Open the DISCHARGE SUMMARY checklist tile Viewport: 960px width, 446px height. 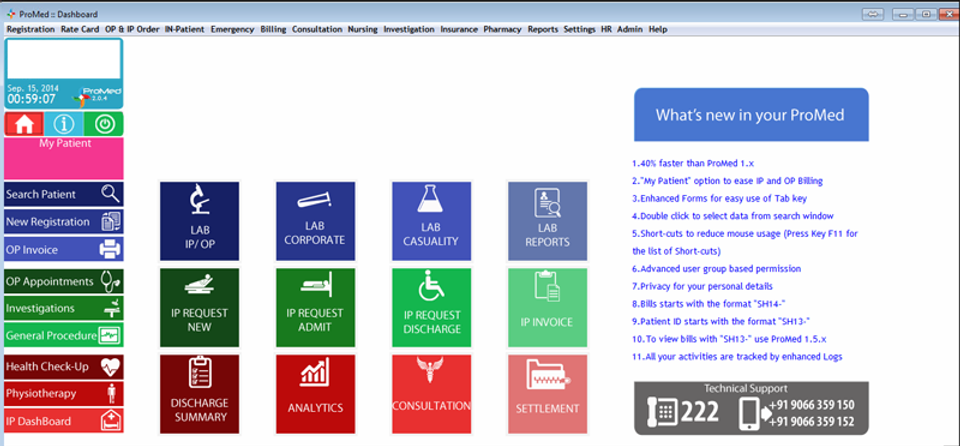click(200, 394)
